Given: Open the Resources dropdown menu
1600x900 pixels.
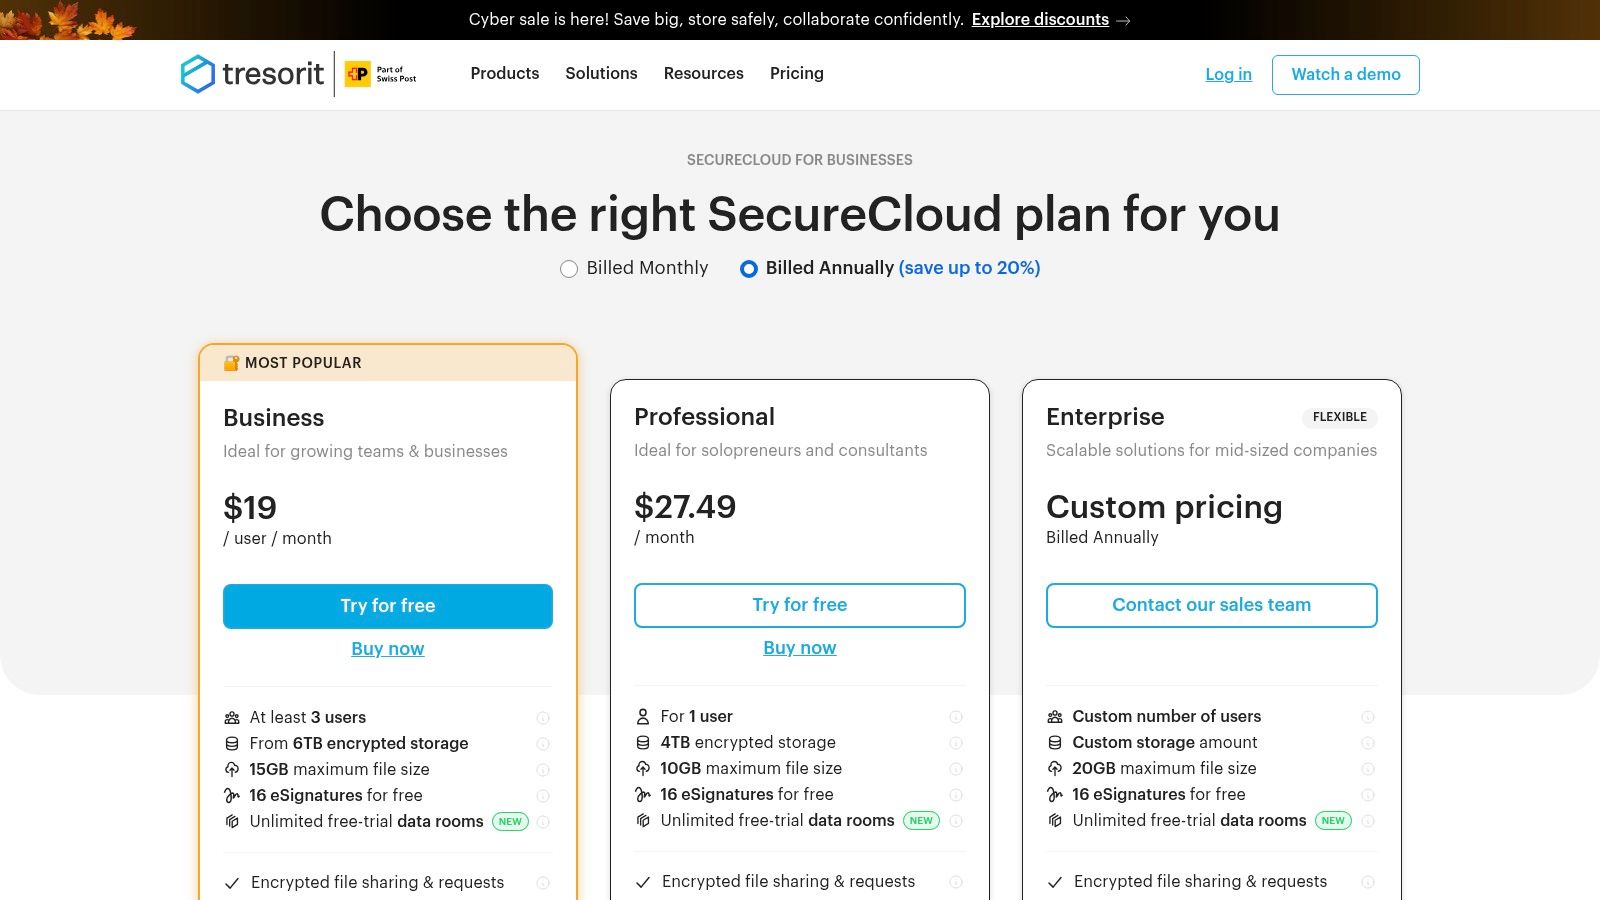Looking at the screenshot, I should point(703,73).
